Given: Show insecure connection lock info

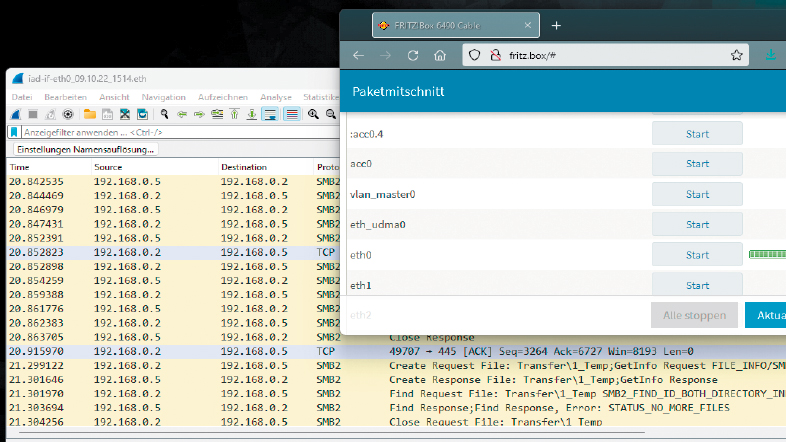Looking at the screenshot, I should (495, 55).
